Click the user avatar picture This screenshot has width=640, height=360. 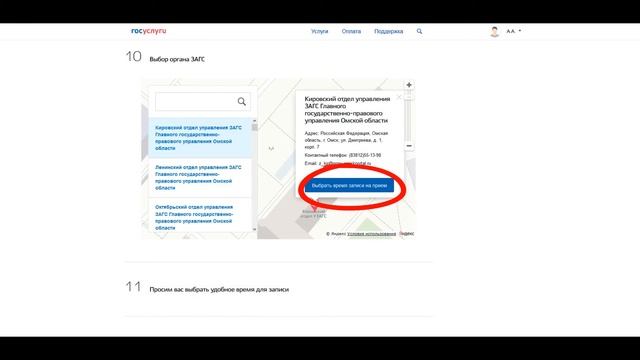pyautogui.click(x=494, y=31)
